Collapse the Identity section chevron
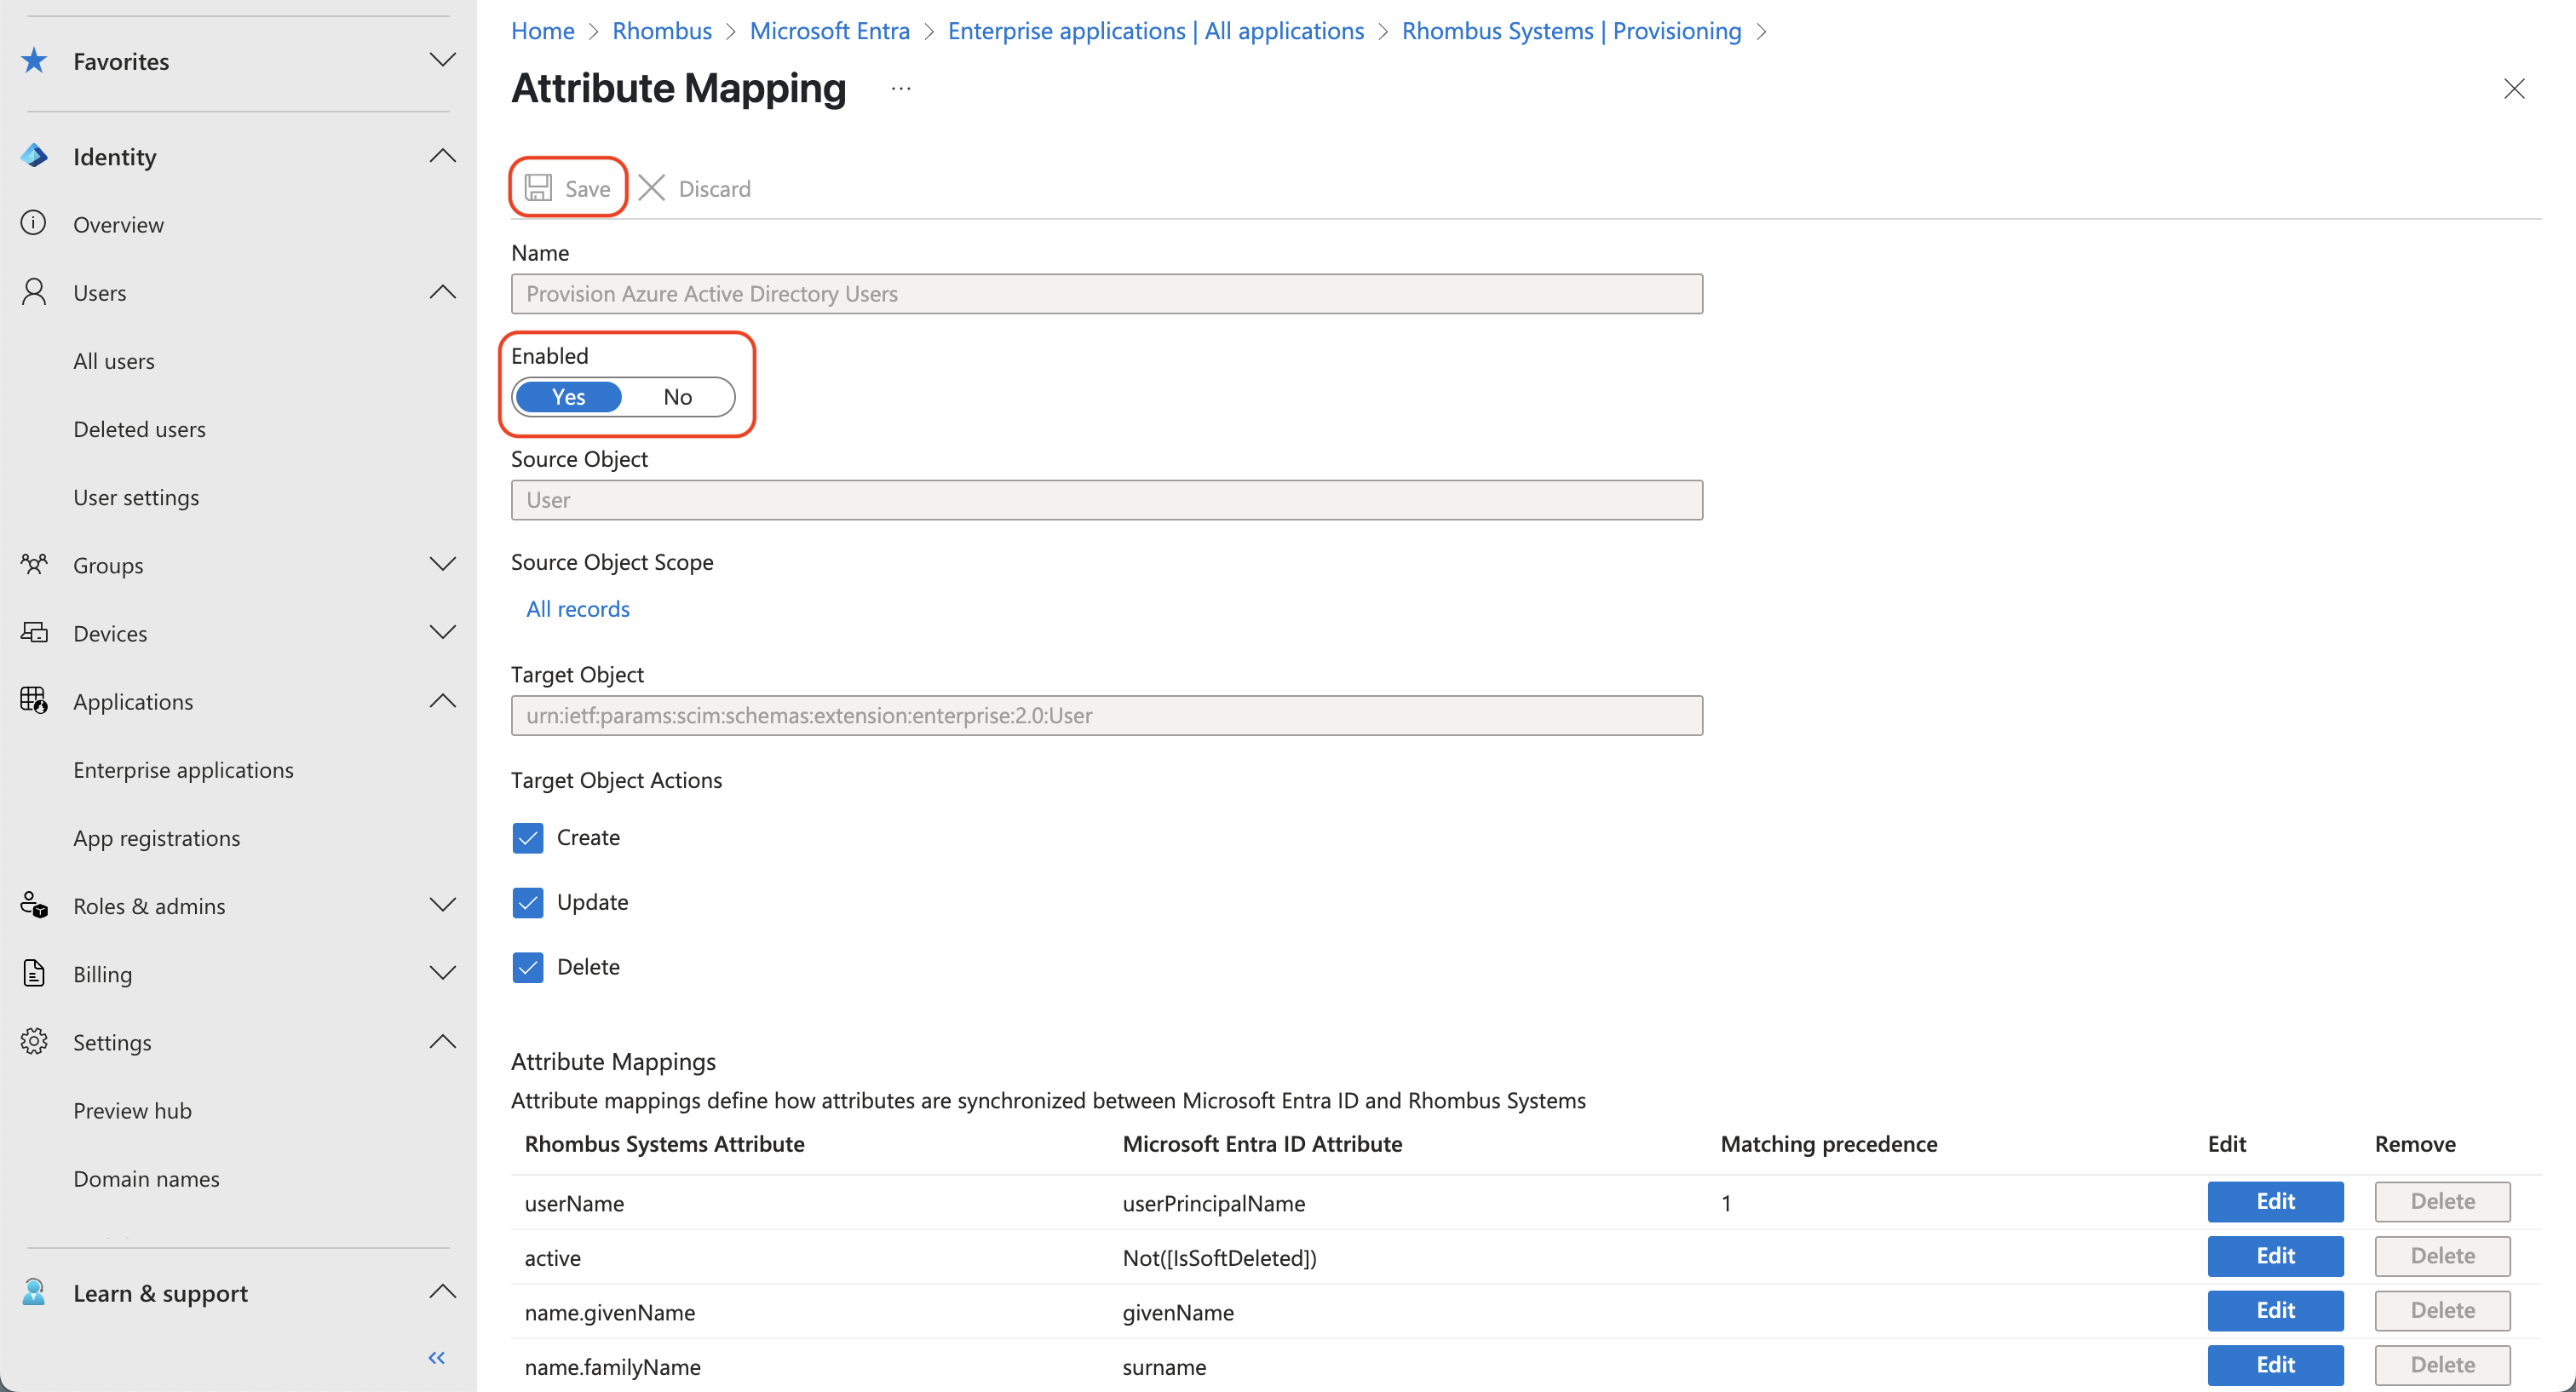Screen dimensions: 2576x1392 pyautogui.click(x=442, y=155)
